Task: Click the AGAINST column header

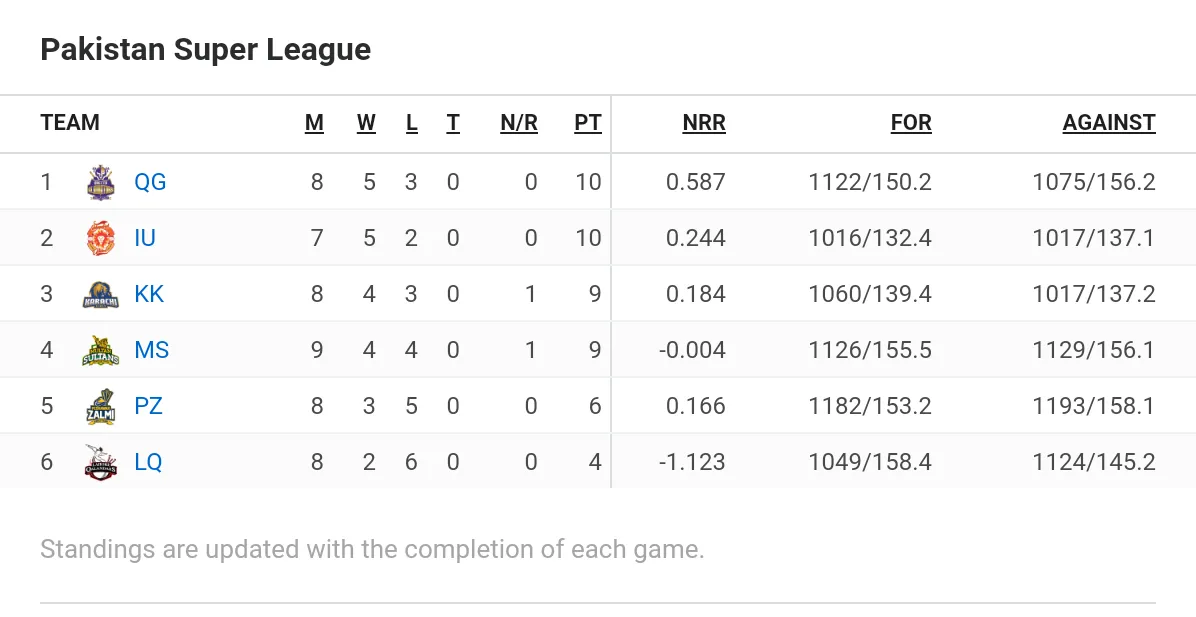Action: click(1109, 124)
